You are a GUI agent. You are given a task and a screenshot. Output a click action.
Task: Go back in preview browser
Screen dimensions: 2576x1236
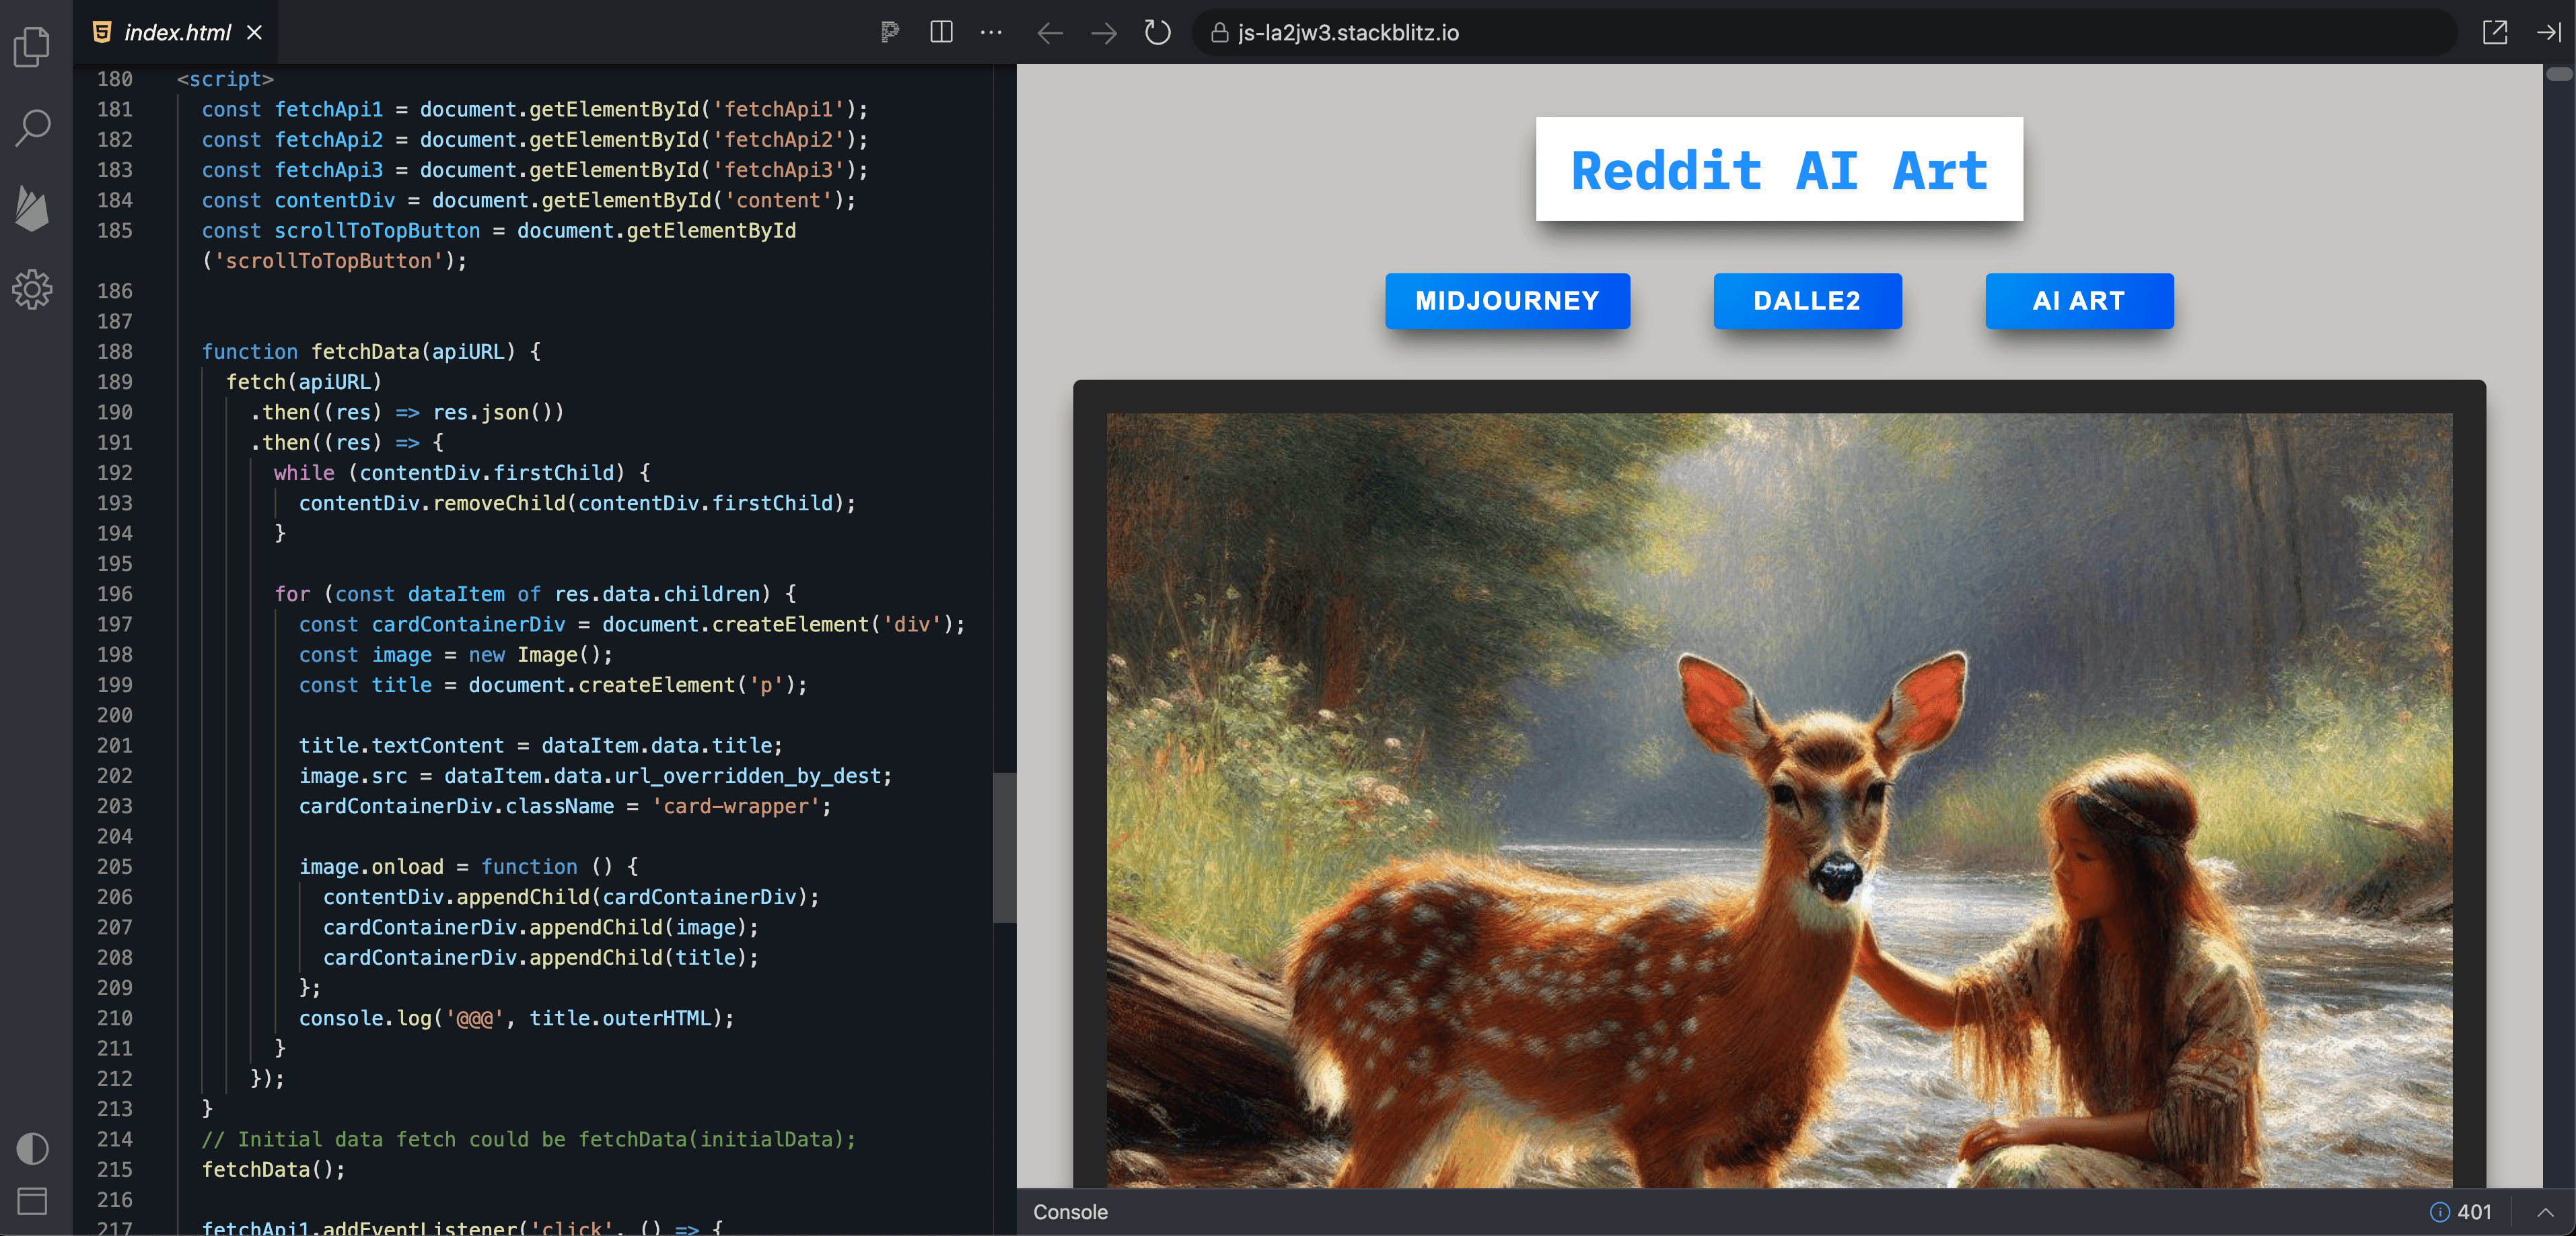(x=1050, y=33)
